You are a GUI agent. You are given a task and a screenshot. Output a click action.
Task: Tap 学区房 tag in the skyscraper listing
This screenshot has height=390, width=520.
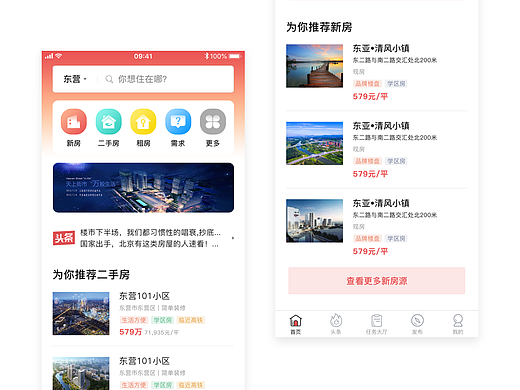396,238
